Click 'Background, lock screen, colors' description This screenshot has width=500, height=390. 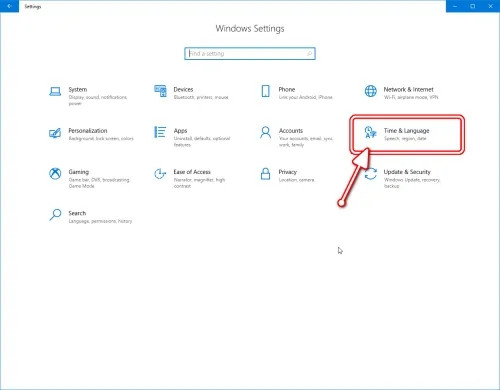coord(101,139)
